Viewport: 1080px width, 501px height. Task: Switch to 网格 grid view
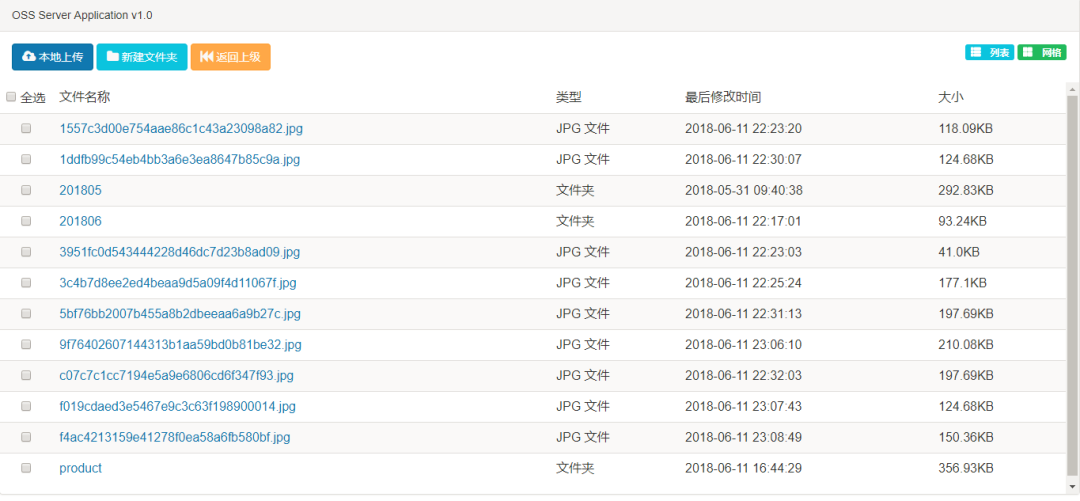click(1041, 52)
